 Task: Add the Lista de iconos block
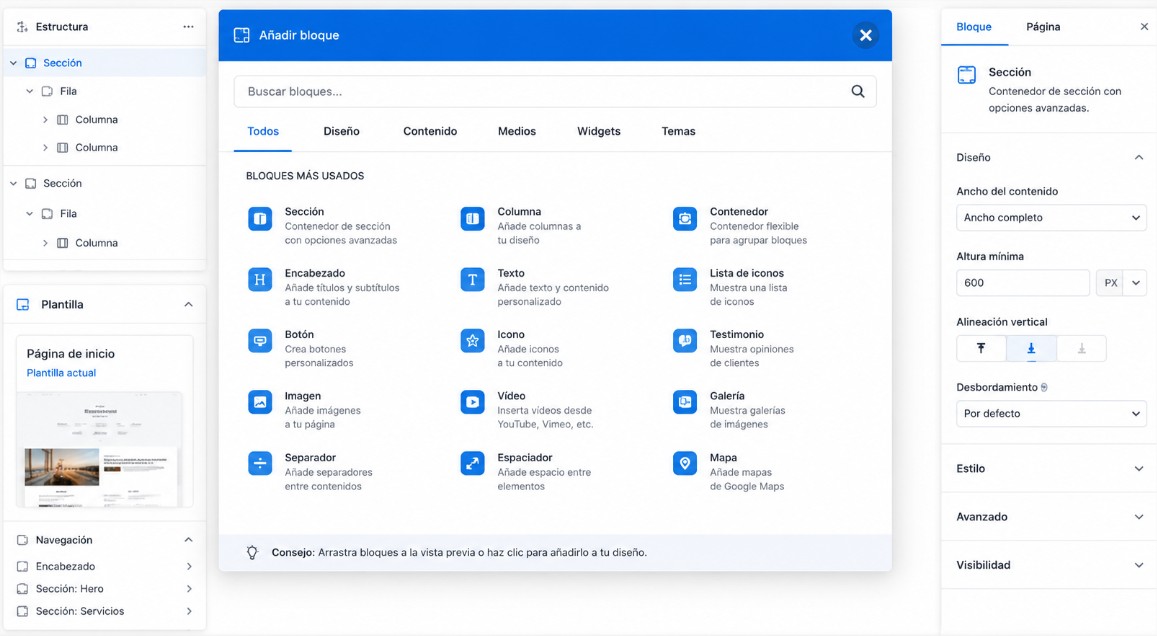[x=730, y=286]
